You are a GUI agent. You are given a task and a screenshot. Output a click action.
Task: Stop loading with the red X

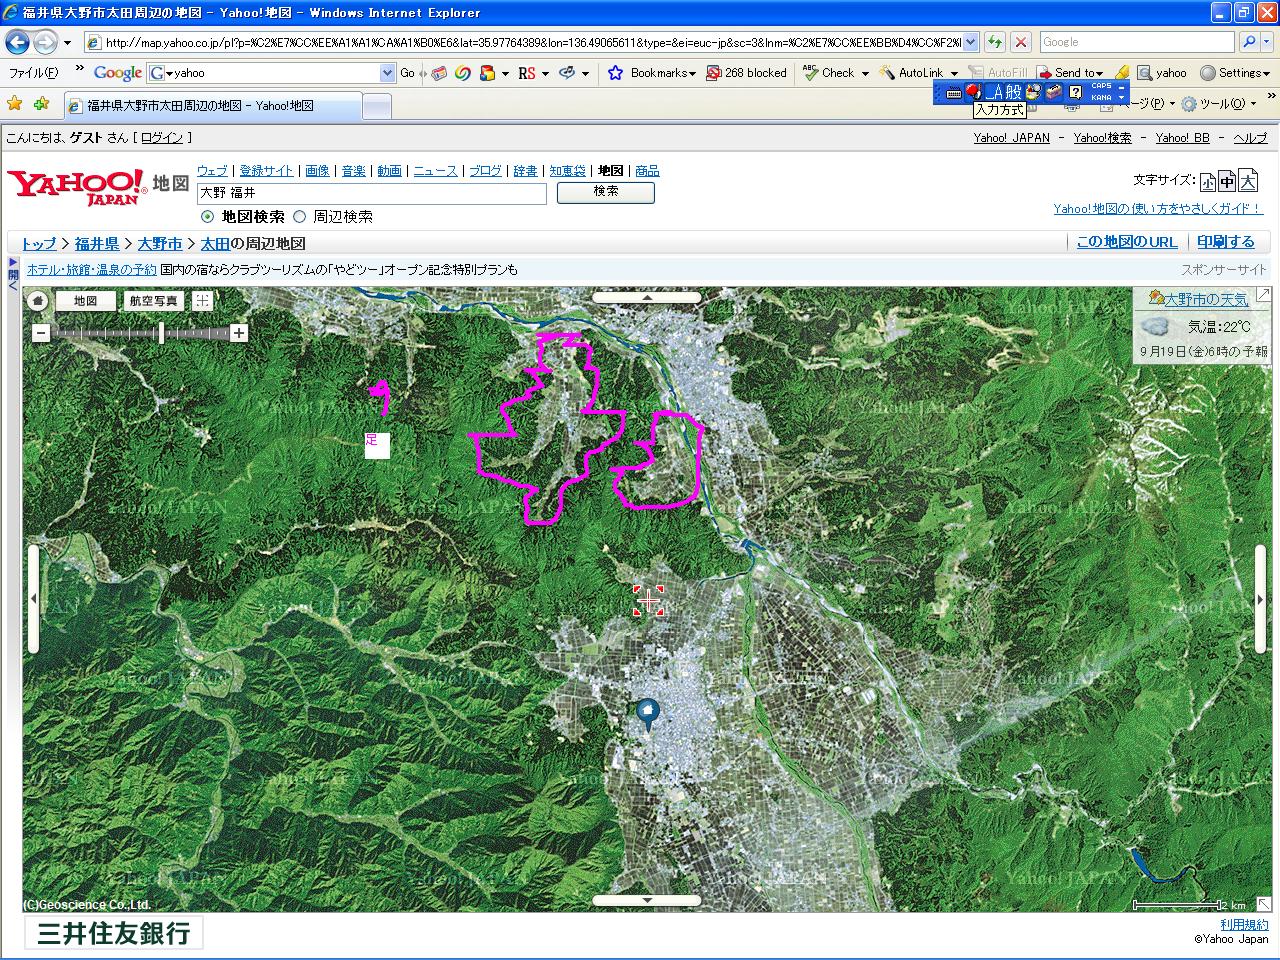tap(1020, 42)
